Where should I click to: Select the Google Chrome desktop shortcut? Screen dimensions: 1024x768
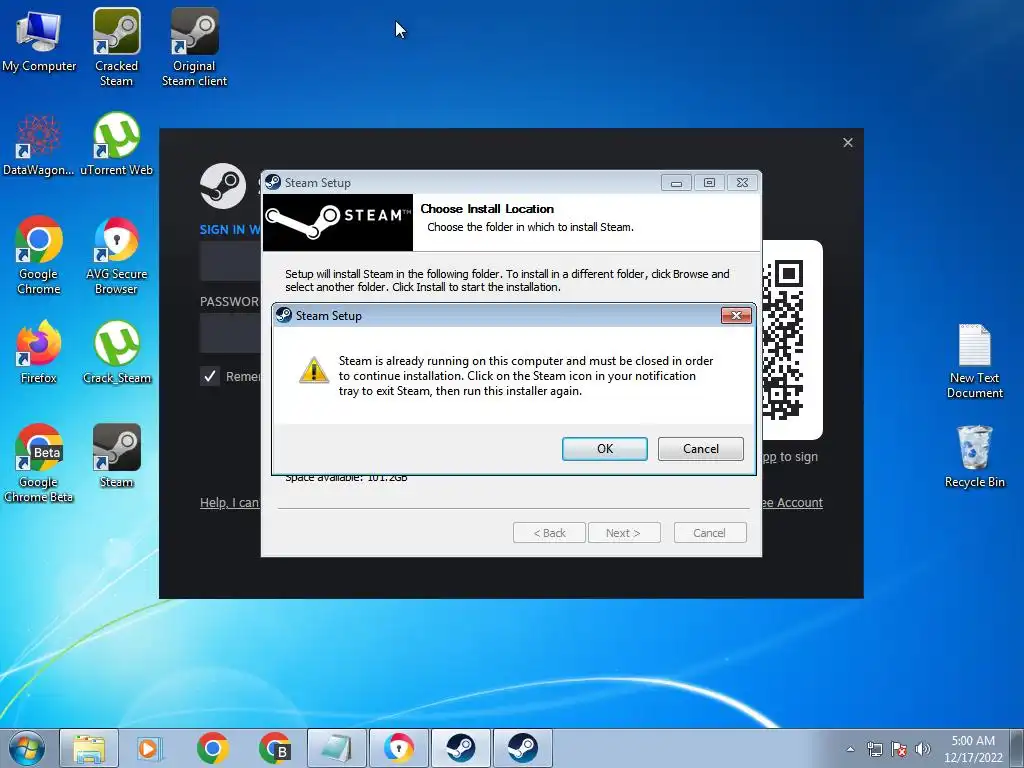coord(39,255)
